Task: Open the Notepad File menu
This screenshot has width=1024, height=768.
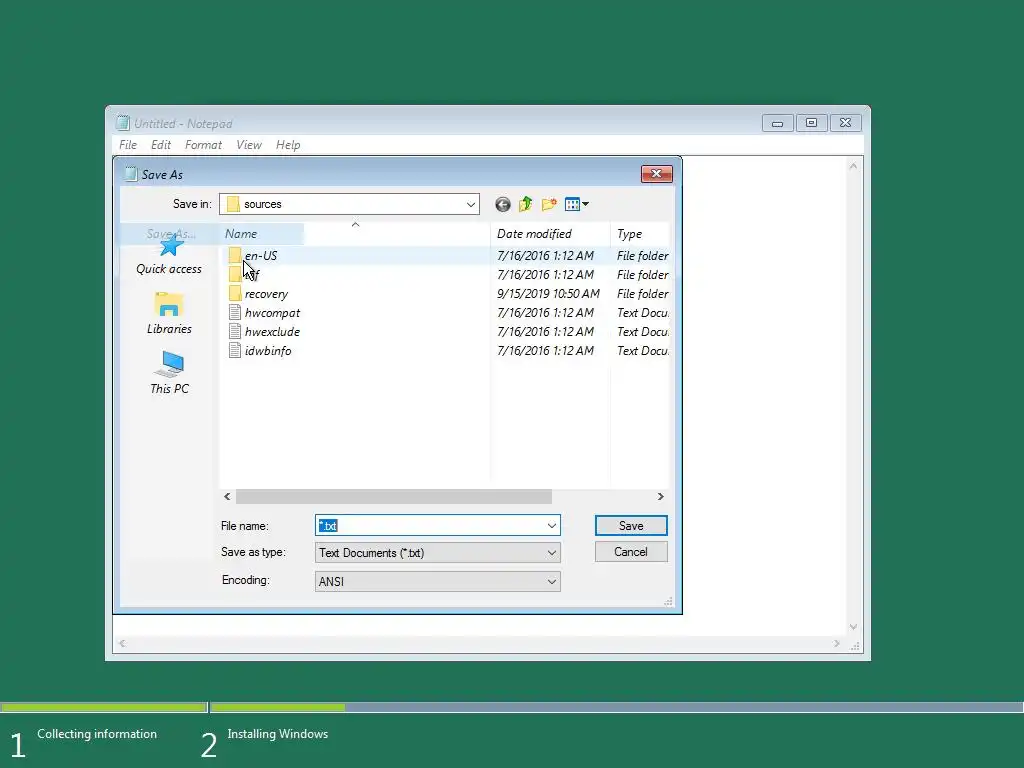Action: pyautogui.click(x=128, y=145)
